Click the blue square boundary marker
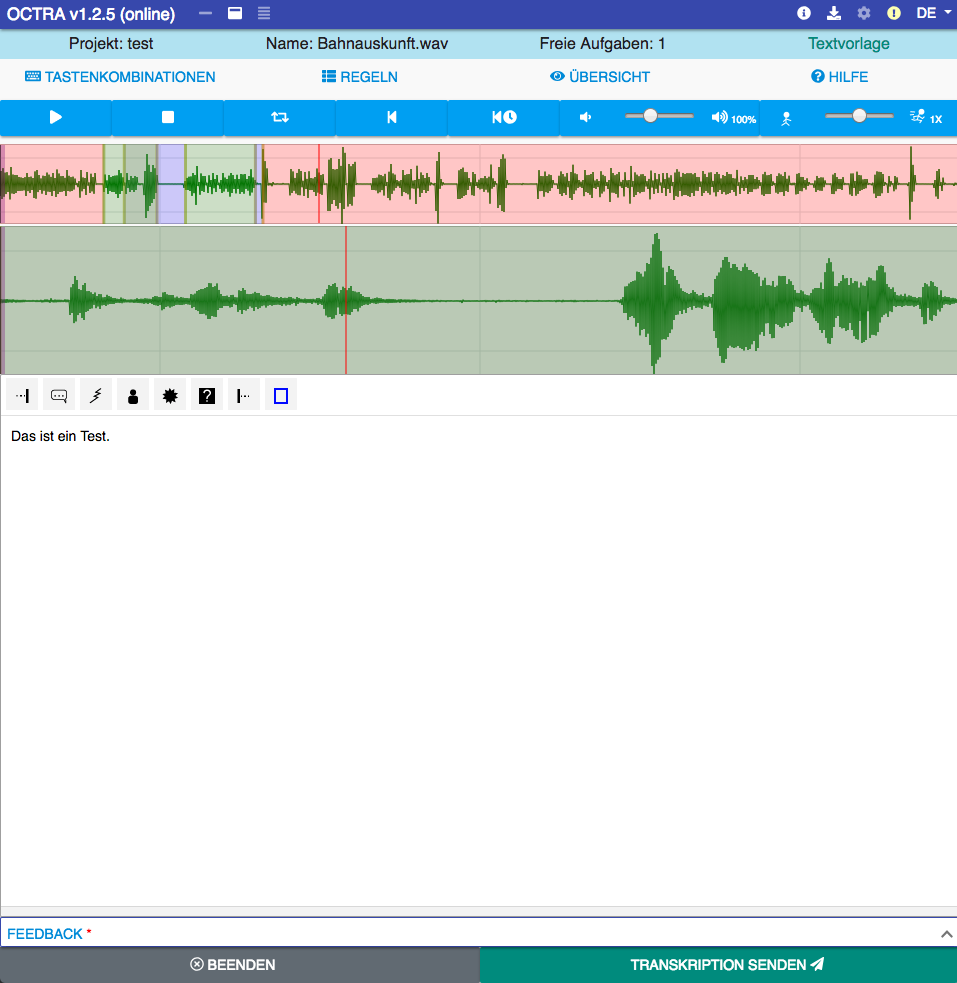 [x=281, y=396]
